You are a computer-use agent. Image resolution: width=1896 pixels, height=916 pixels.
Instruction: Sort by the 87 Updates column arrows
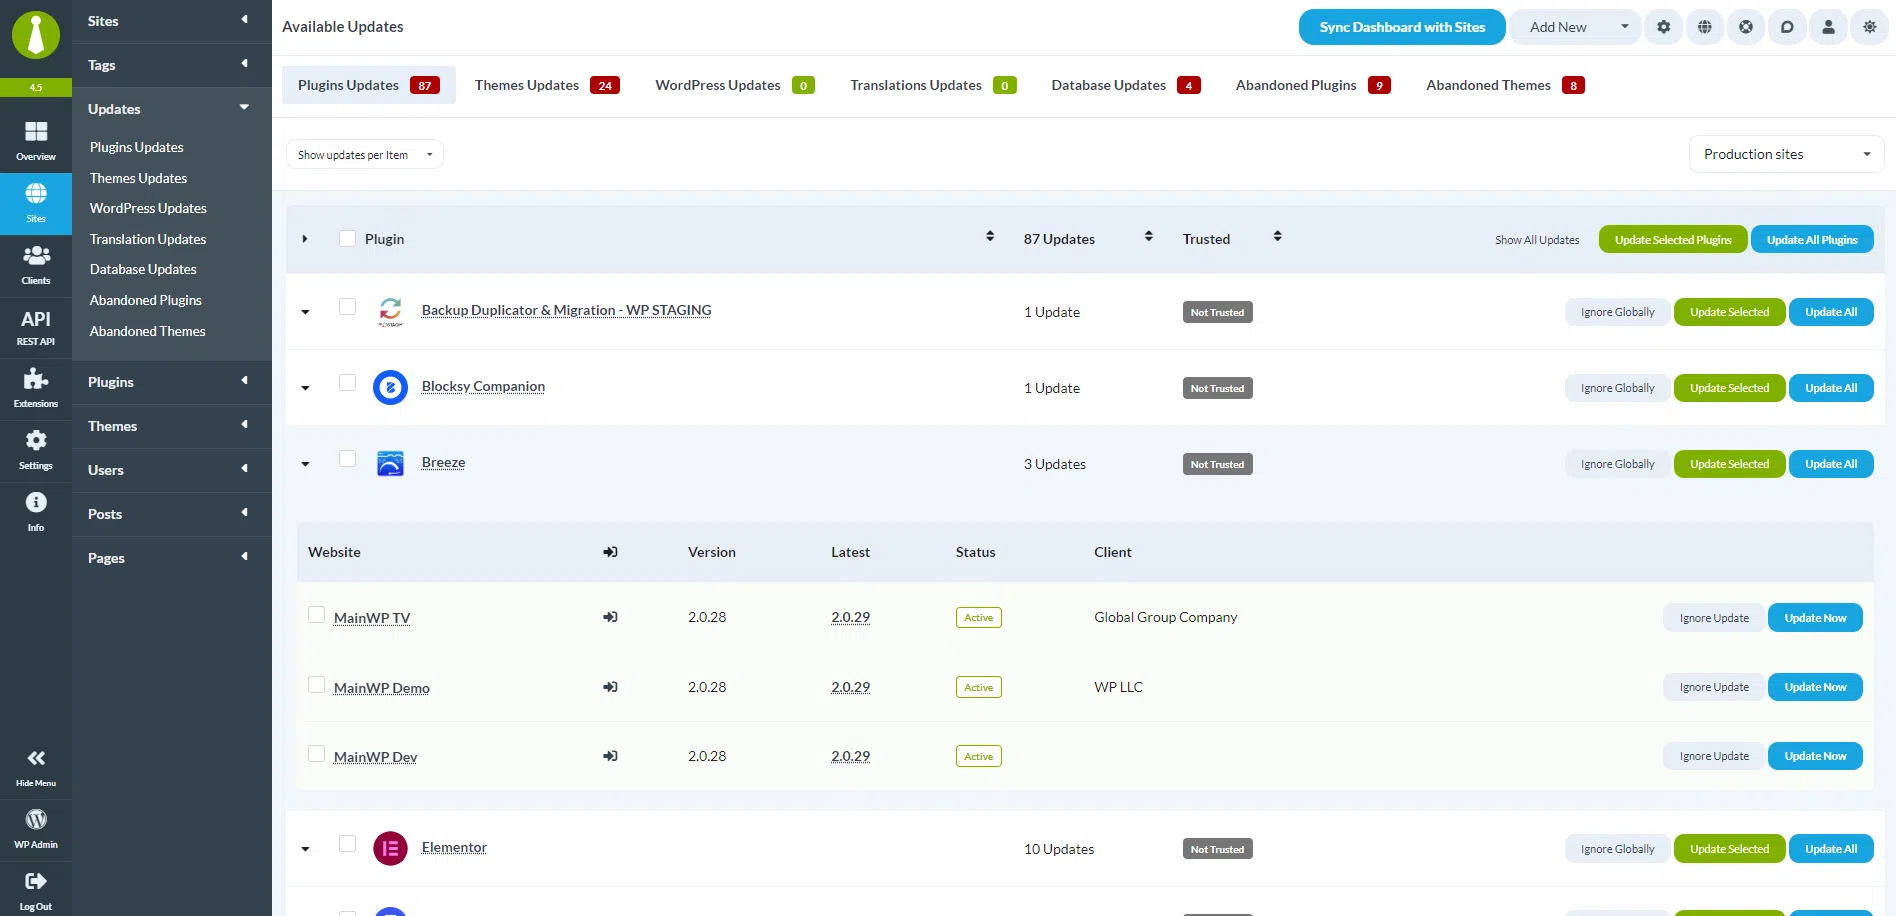(x=1149, y=237)
